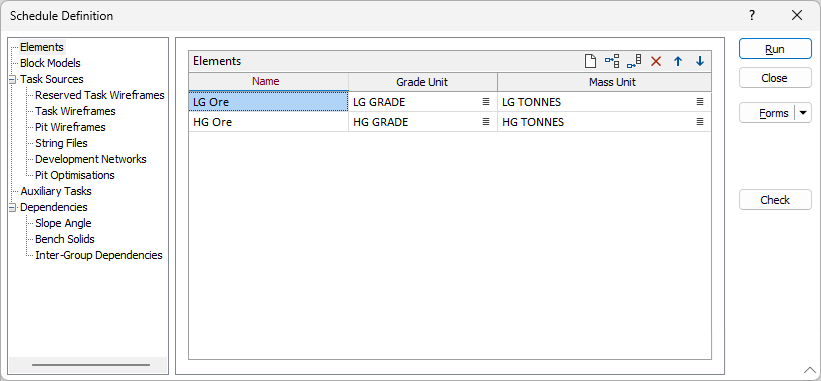The height and width of the screenshot is (381, 821).
Task: Expand the chevron at the dialog's bottom right
Action: (809, 371)
